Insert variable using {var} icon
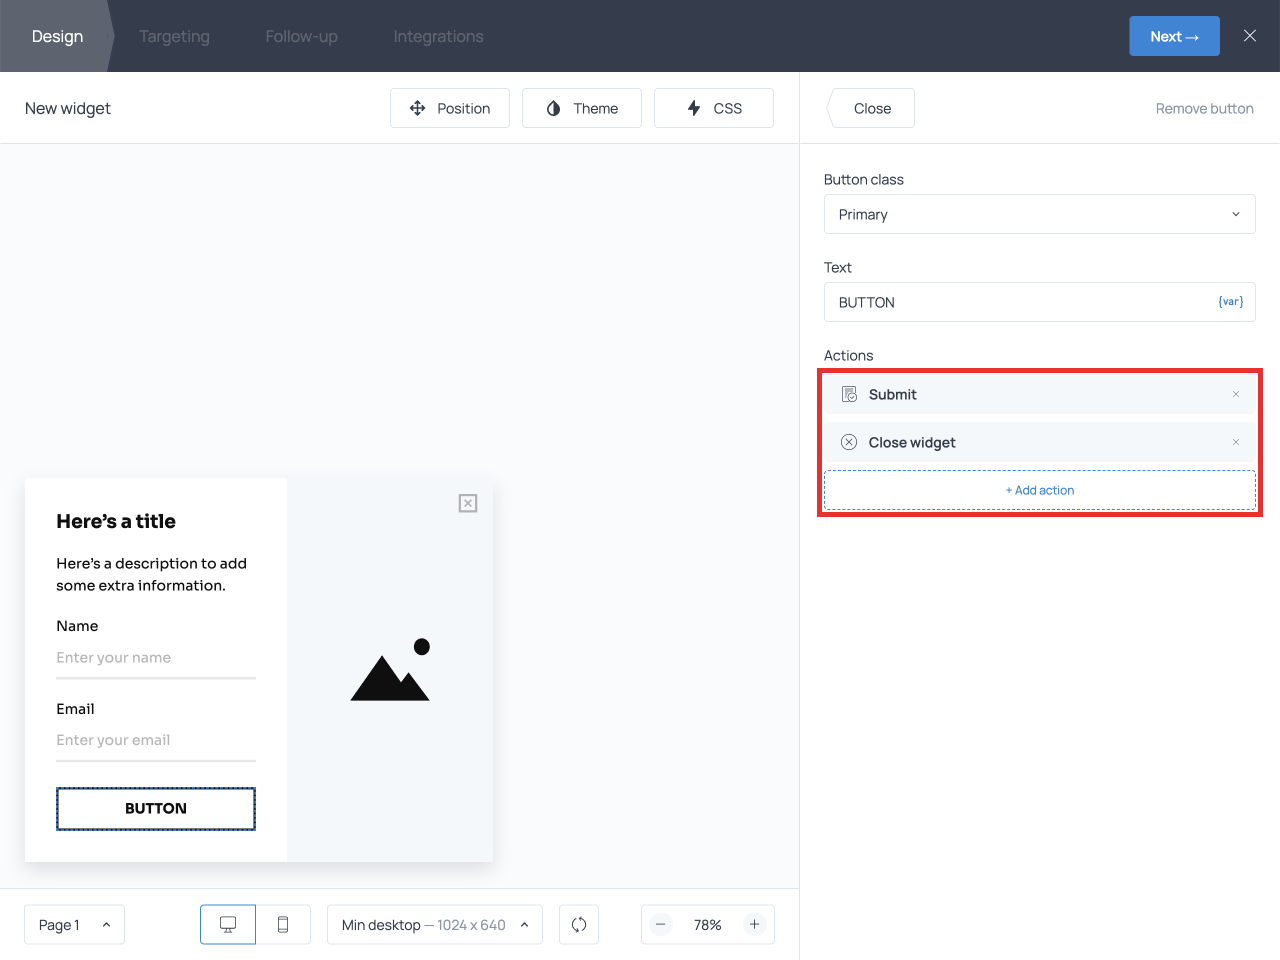This screenshot has height=960, width=1280. [x=1230, y=302]
